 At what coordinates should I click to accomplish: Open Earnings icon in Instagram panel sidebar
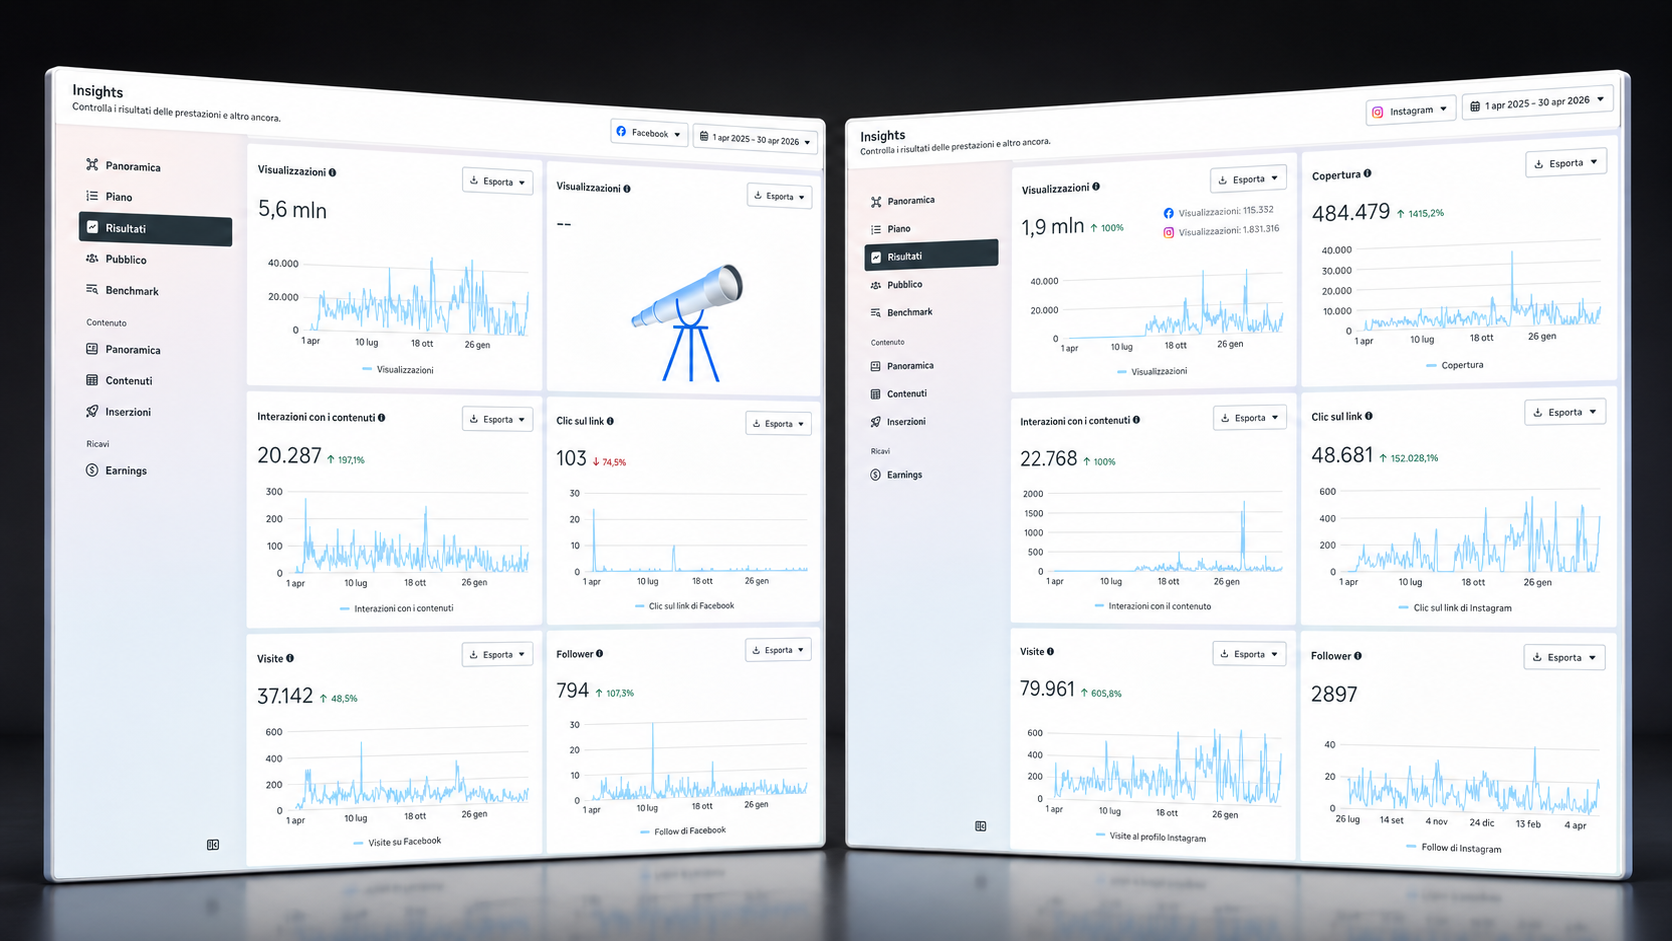tap(876, 475)
